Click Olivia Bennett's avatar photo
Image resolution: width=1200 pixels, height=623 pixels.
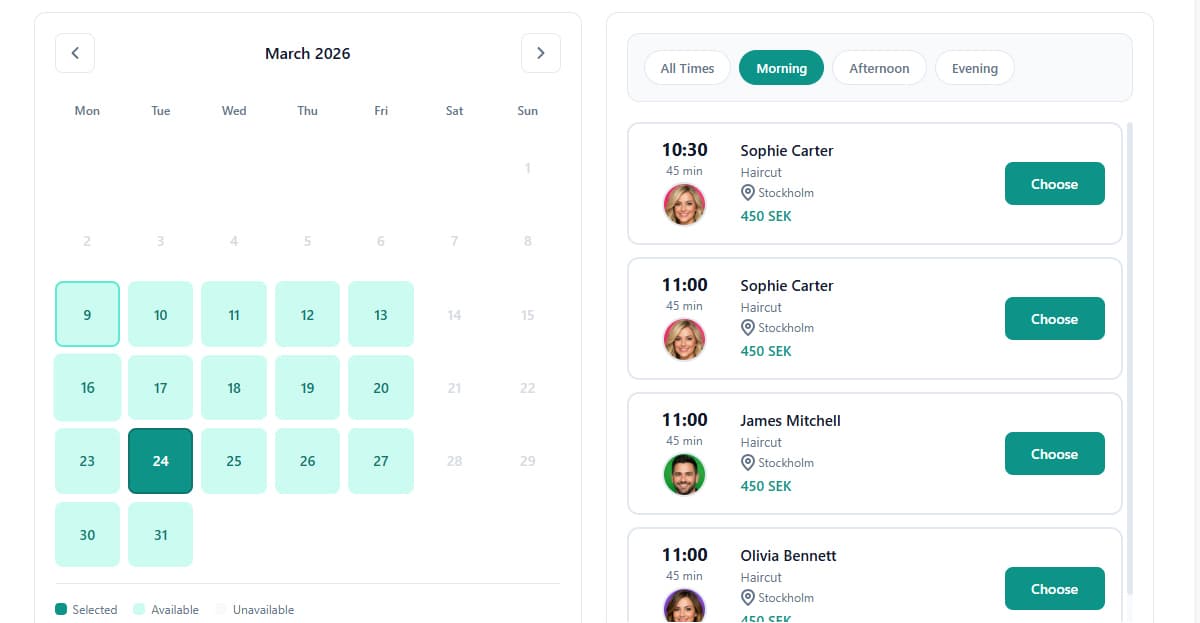[x=684, y=607]
